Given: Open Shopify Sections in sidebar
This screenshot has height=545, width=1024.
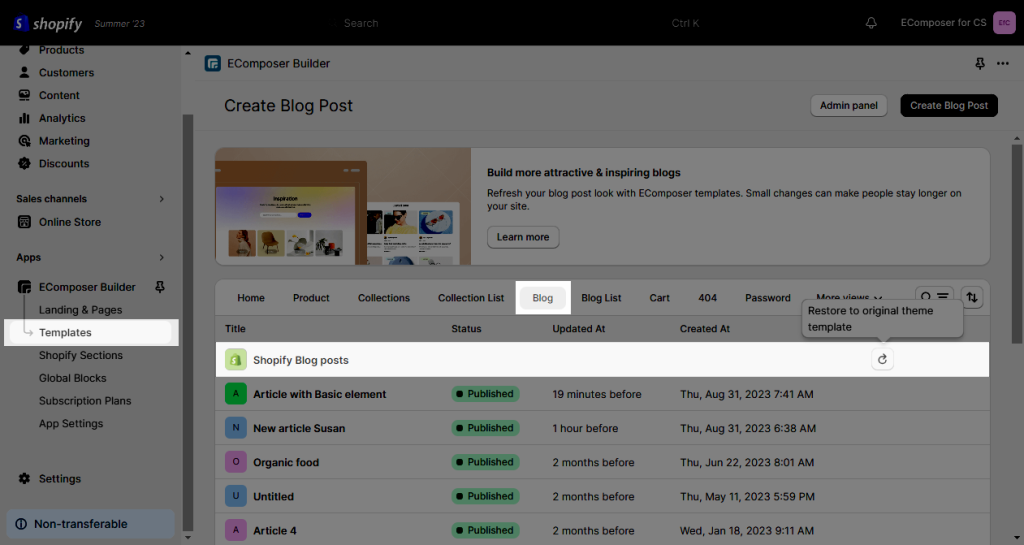Looking at the screenshot, I should click(80, 355).
